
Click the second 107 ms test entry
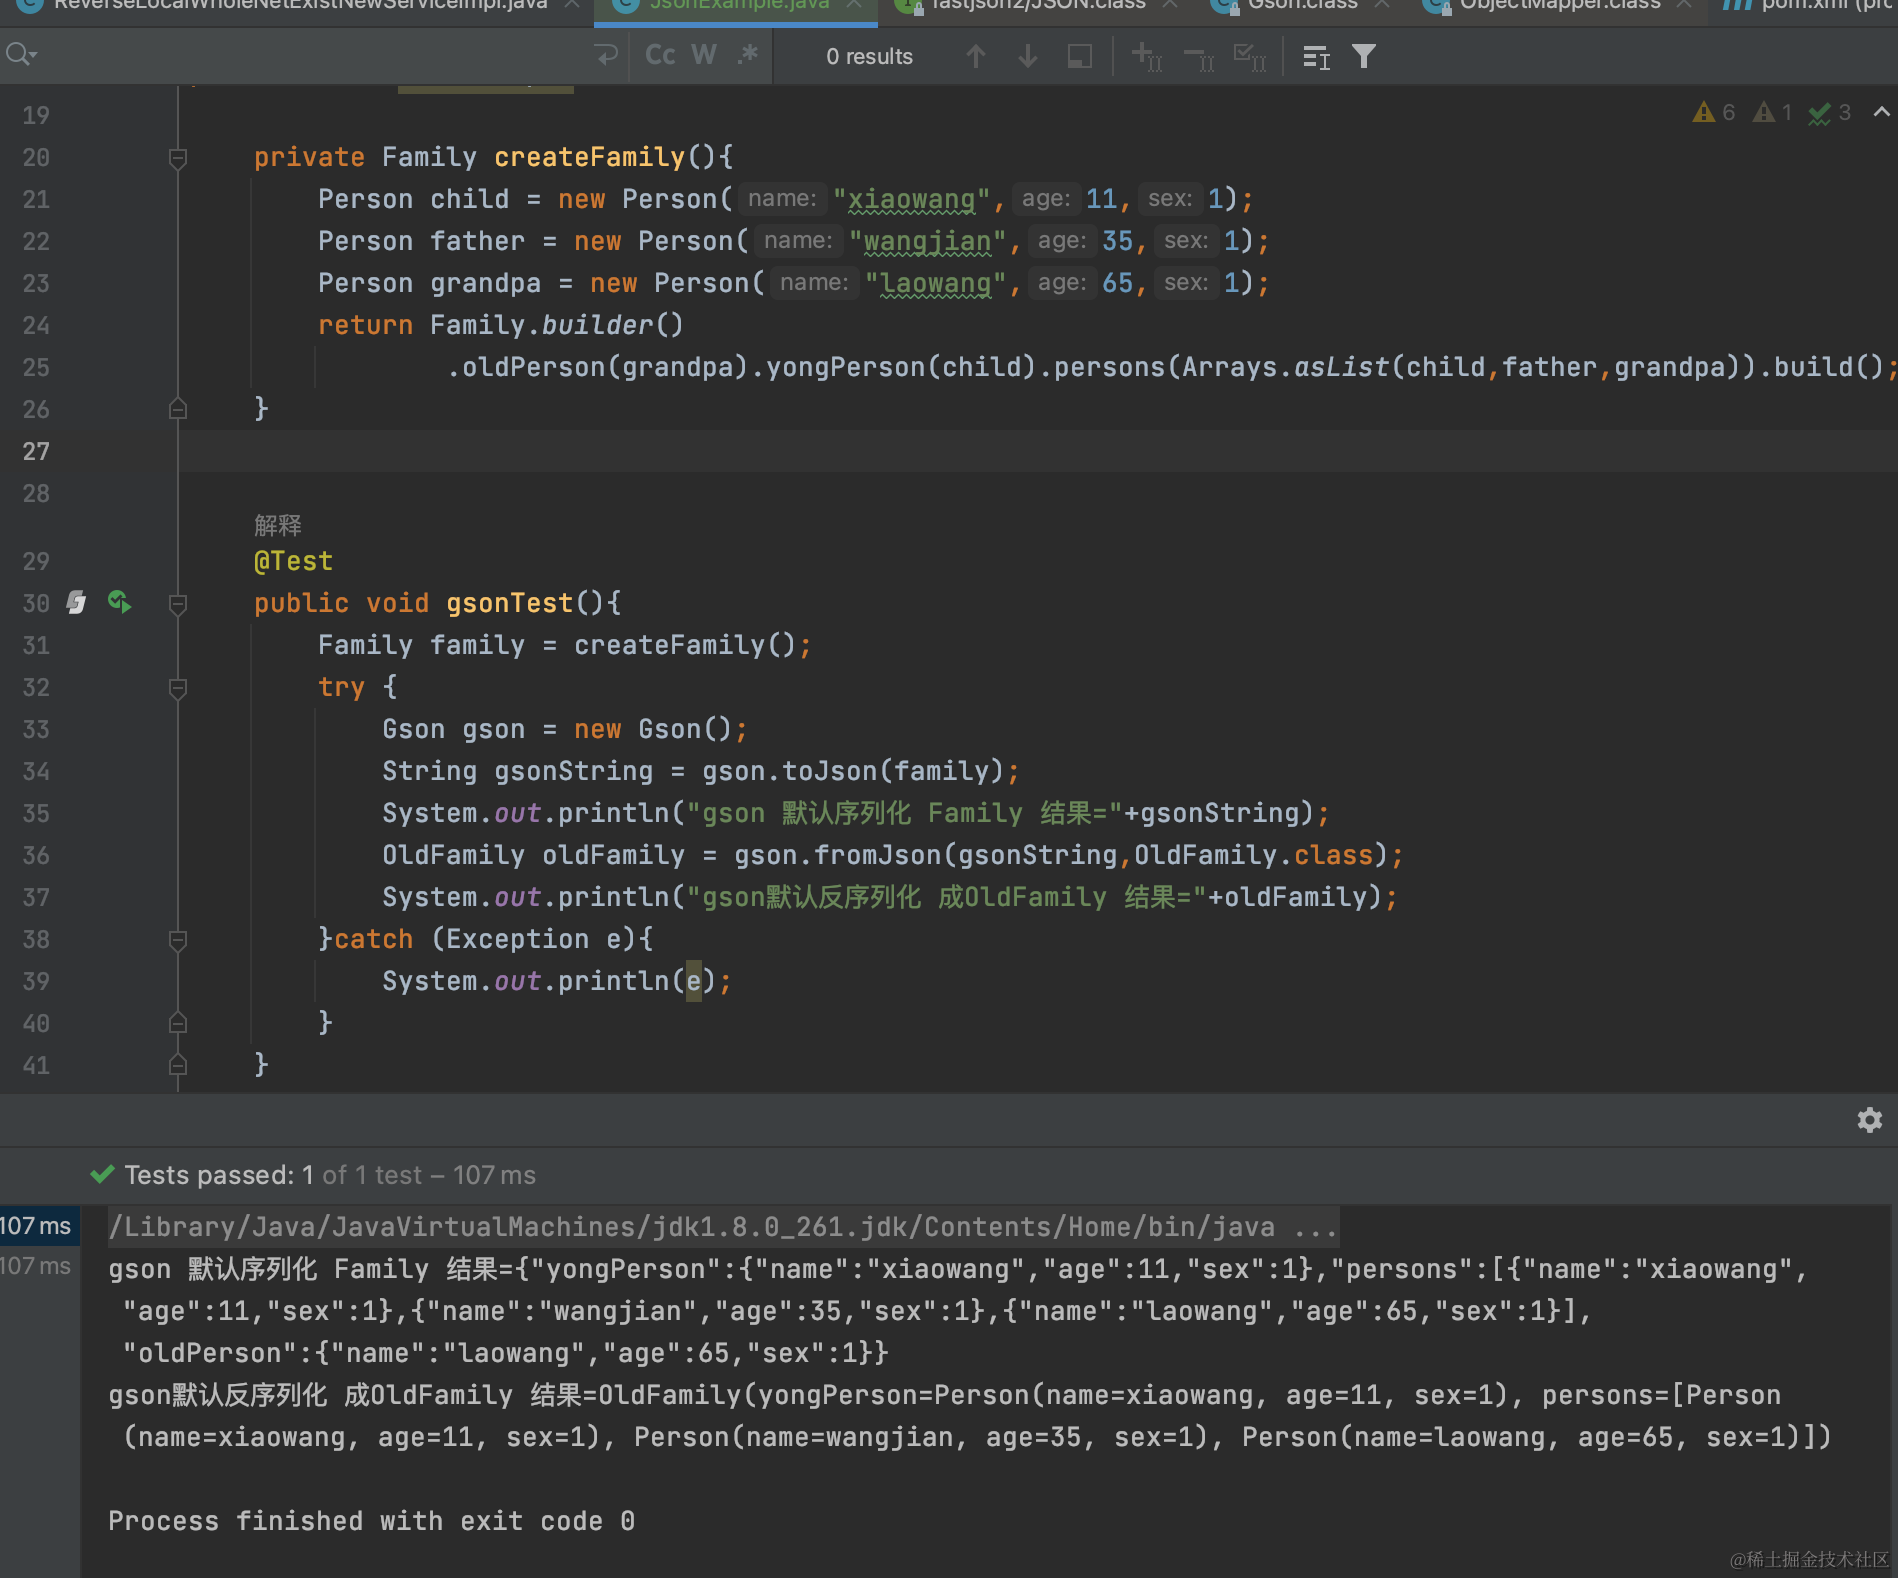[x=36, y=1266]
